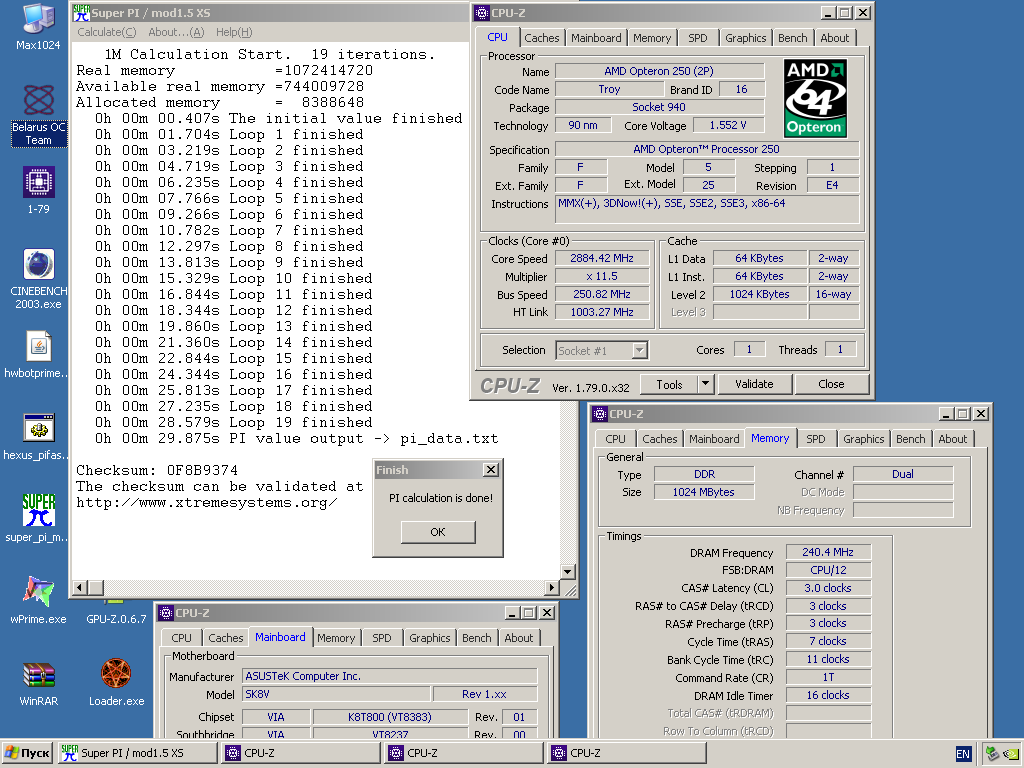Open the About menu in Super PI
Viewport: 1024px width, 768px height.
coord(176,32)
